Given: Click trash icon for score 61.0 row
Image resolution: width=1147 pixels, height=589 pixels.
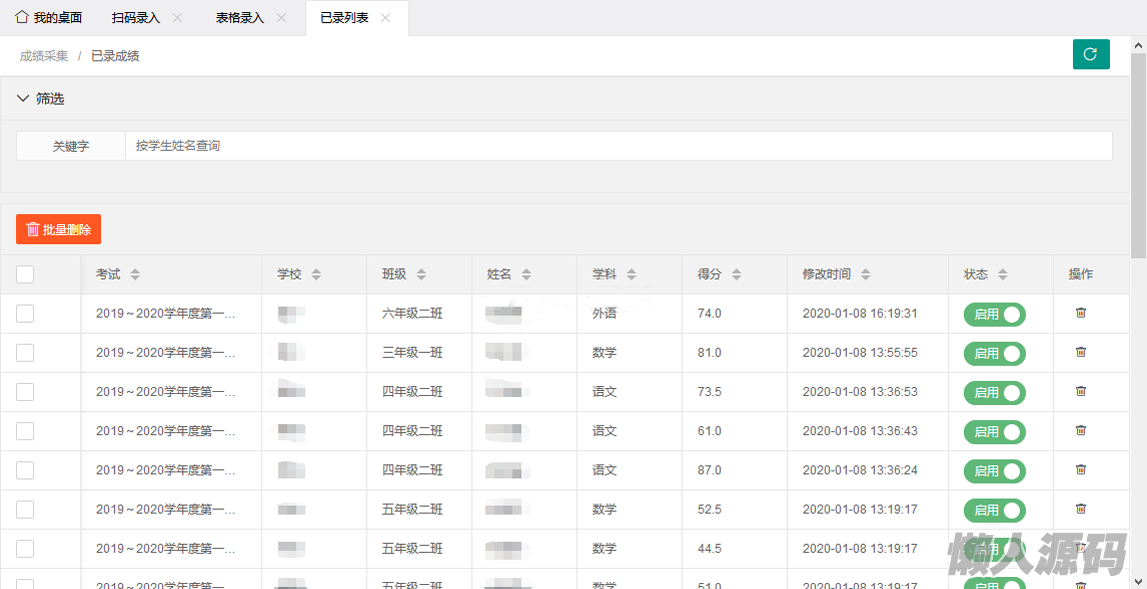Looking at the screenshot, I should tap(1080, 430).
